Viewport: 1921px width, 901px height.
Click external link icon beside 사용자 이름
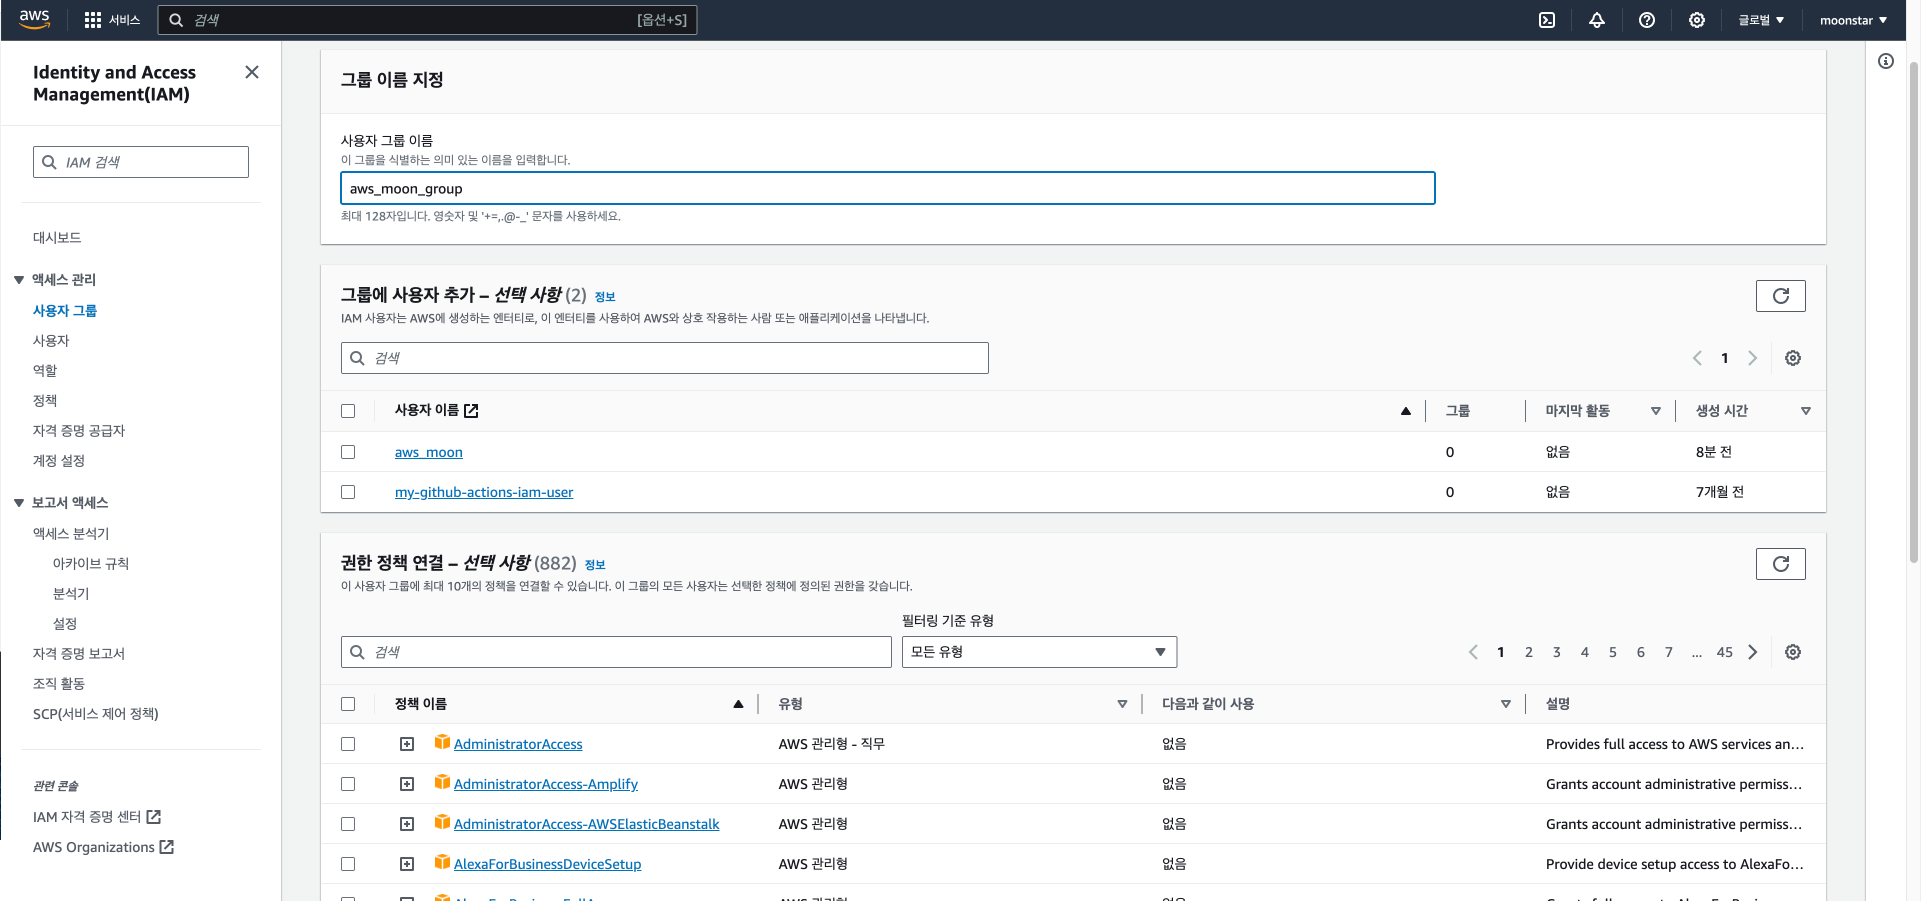click(472, 411)
